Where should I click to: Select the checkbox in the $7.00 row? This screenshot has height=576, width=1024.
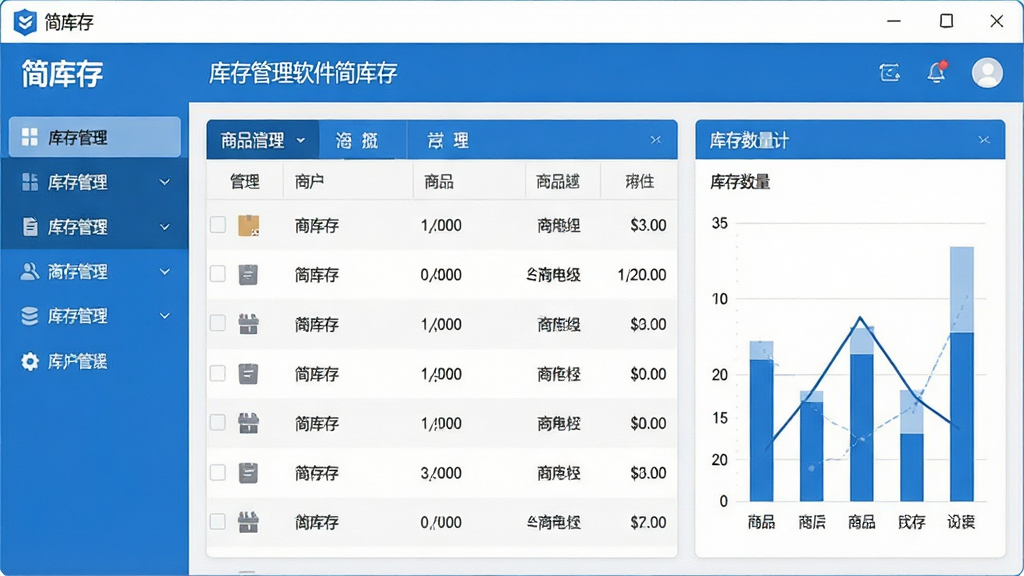(x=218, y=522)
